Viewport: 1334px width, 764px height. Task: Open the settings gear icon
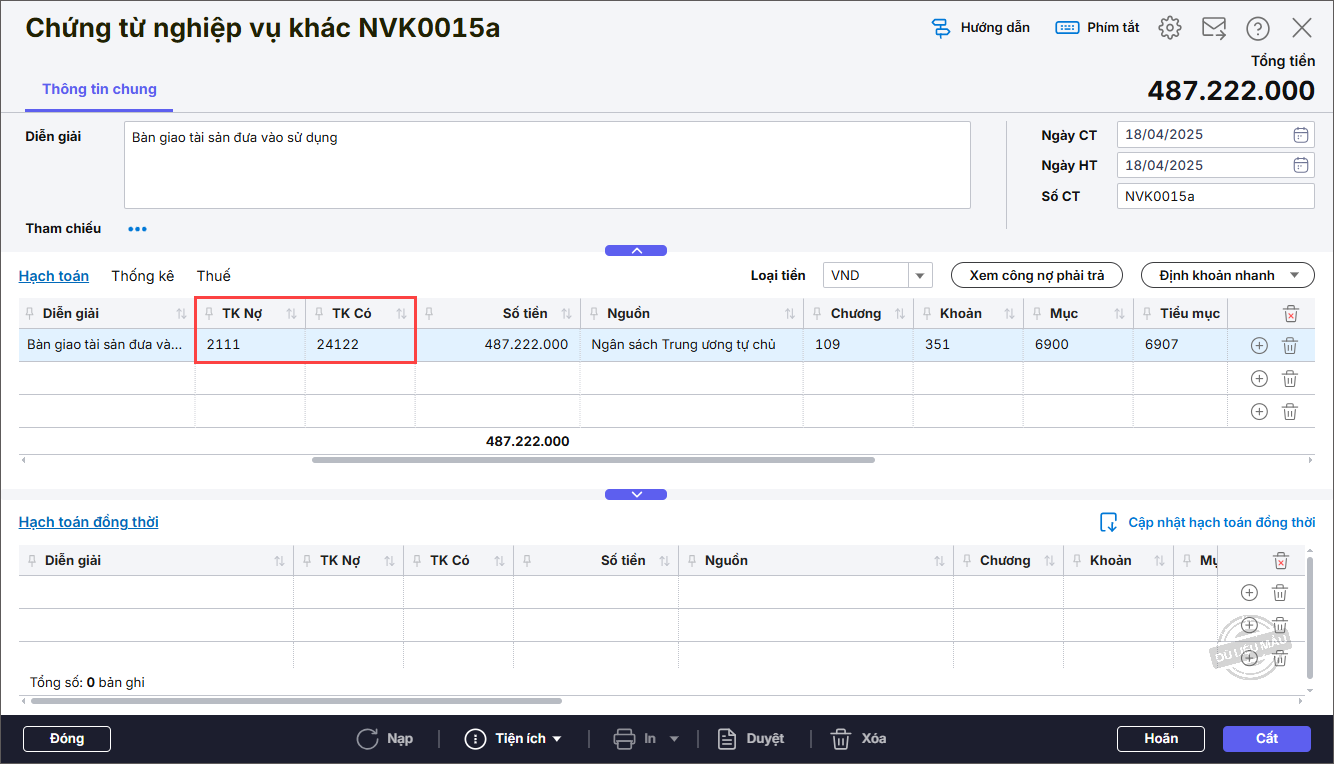1169,28
